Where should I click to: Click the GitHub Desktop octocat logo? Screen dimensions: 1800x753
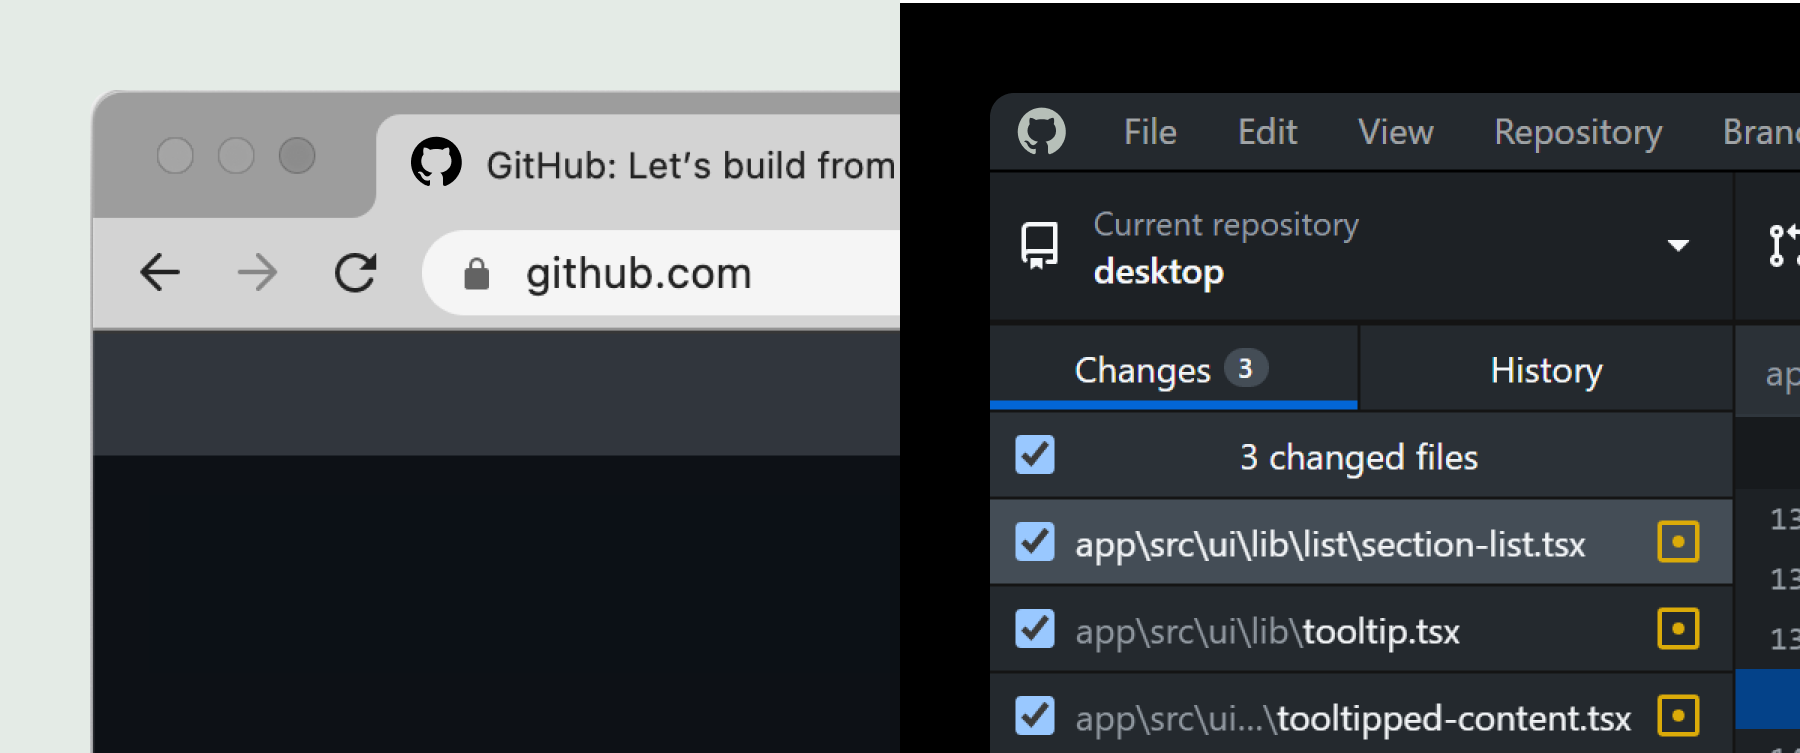pyautogui.click(x=1041, y=132)
